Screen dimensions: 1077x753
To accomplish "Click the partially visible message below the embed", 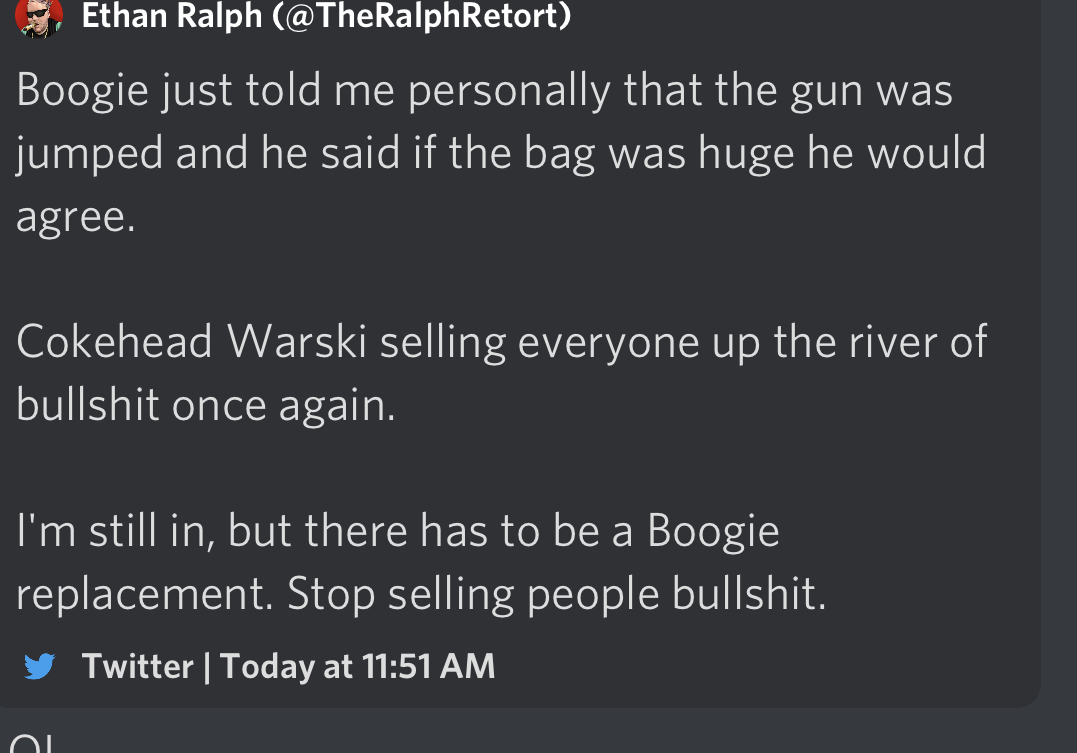I will tap(31, 743).
